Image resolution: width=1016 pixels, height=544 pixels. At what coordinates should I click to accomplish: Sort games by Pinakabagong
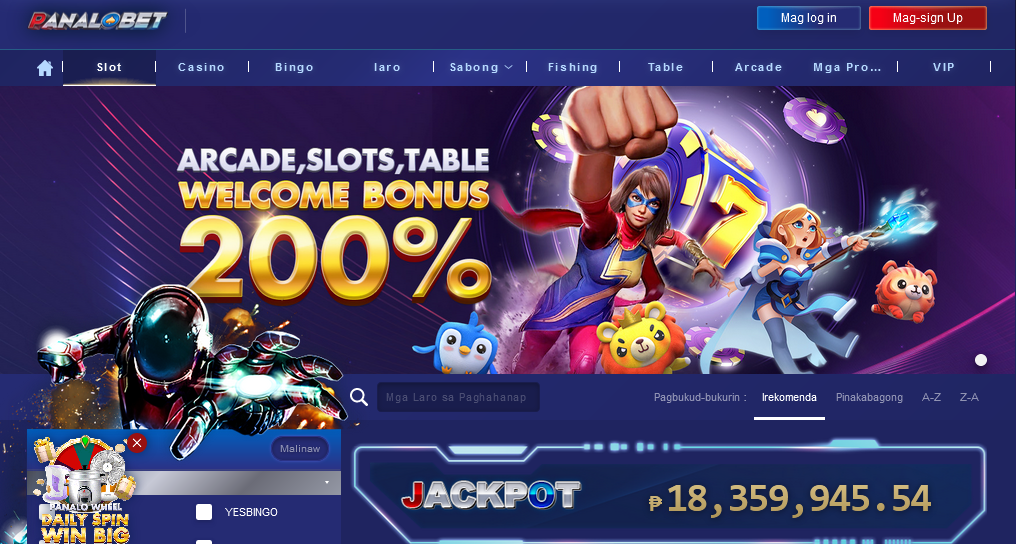(x=869, y=398)
